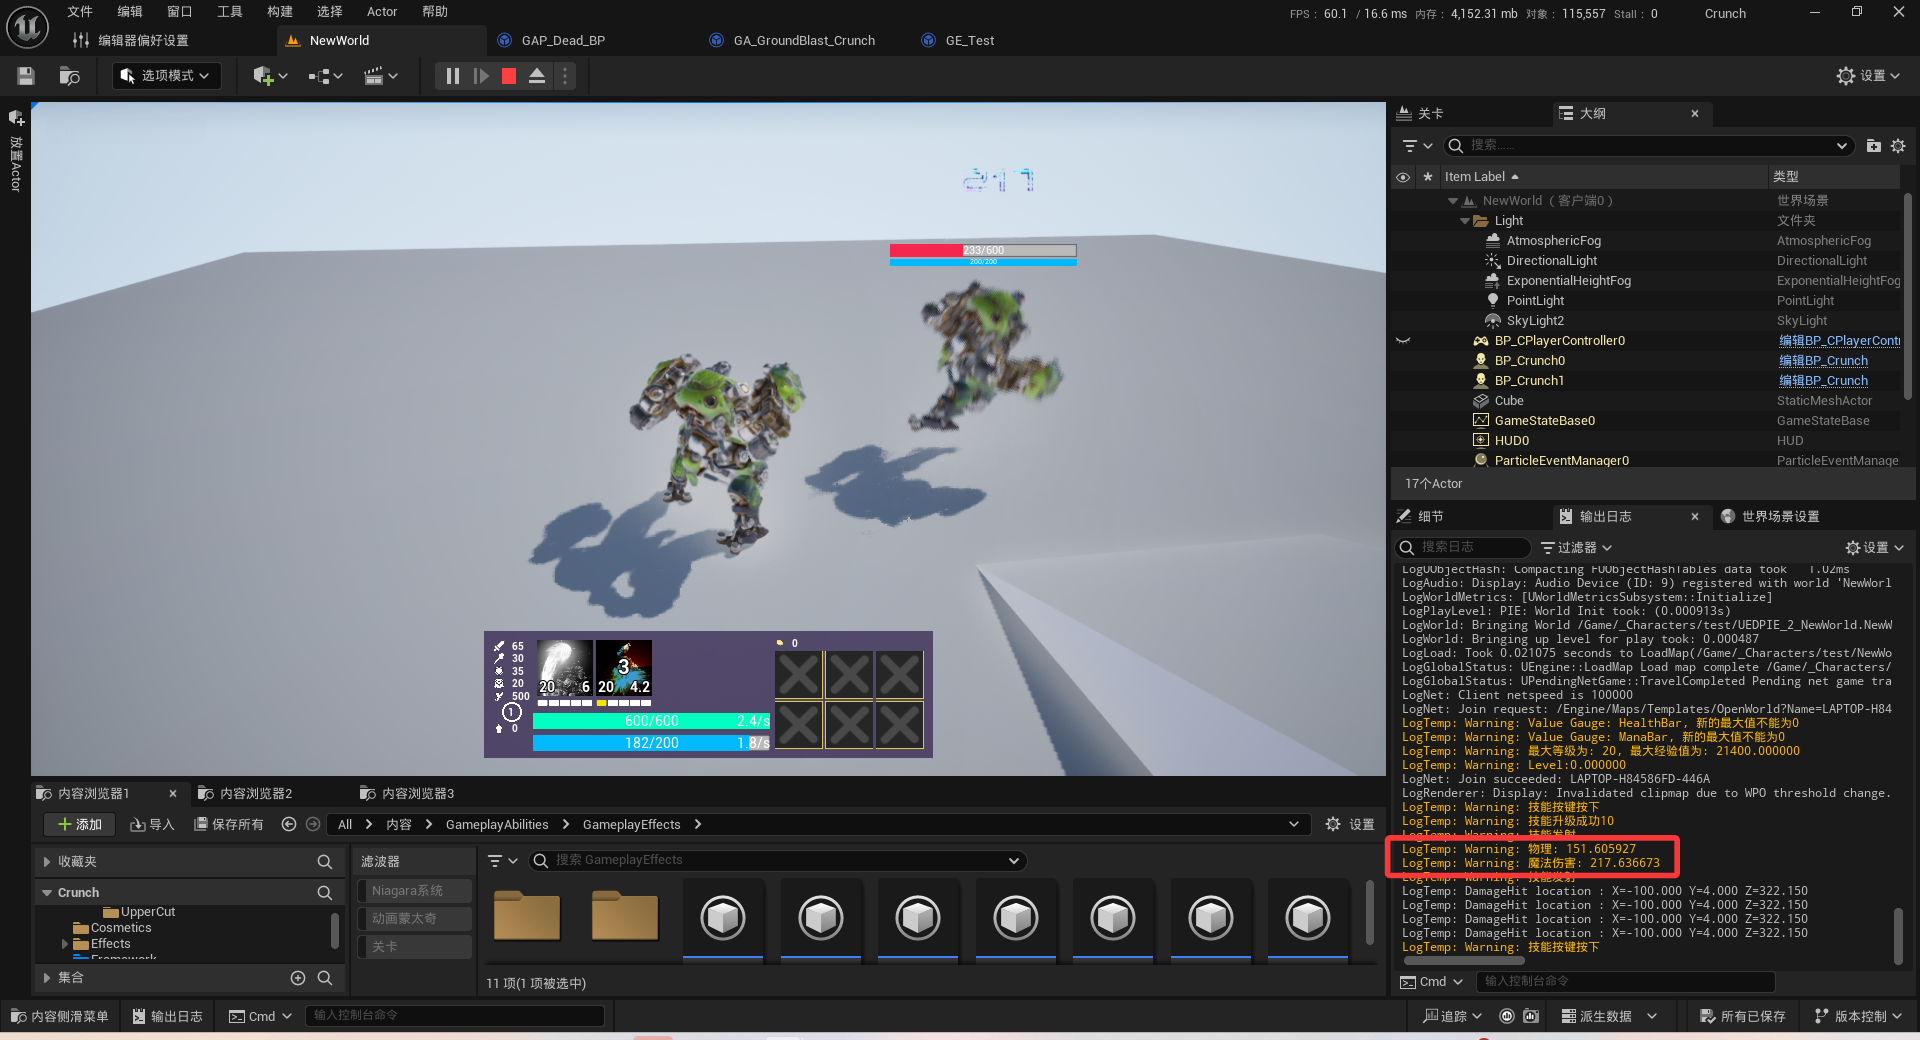Open the 派生数据 derived data menu
1920x1040 pixels.
coord(1609,1016)
